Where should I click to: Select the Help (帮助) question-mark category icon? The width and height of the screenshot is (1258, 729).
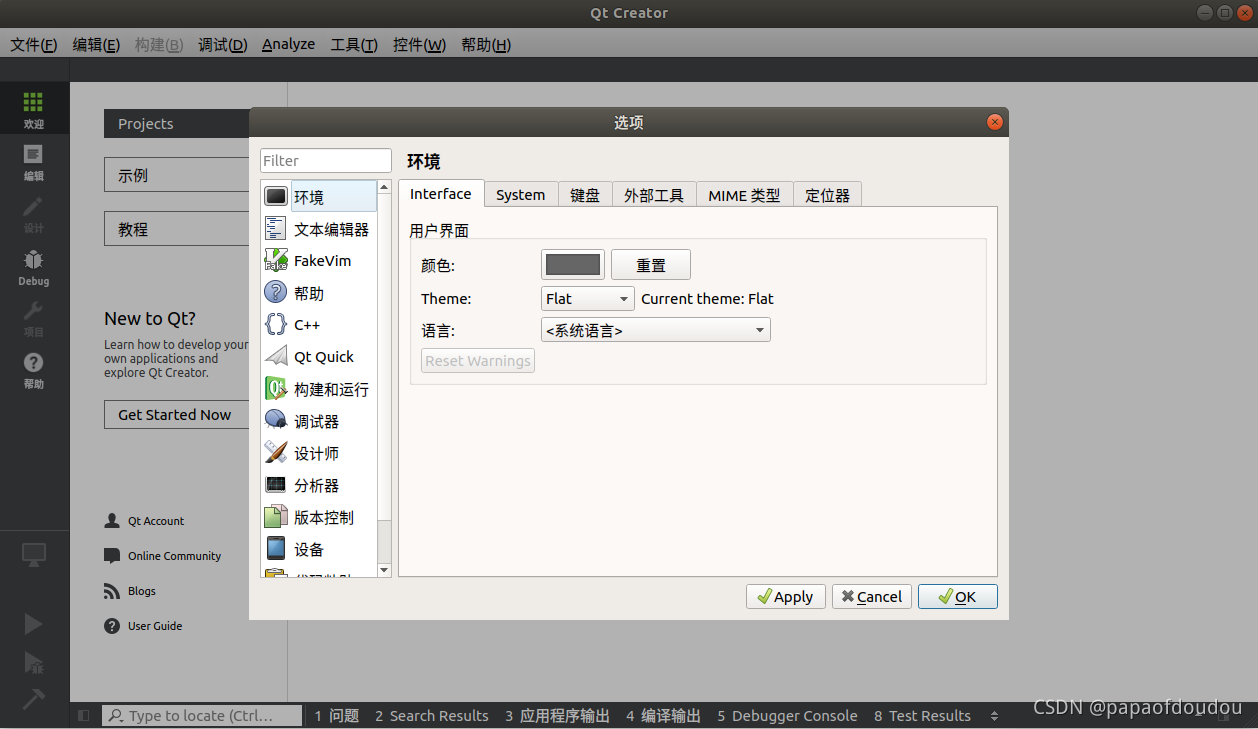coord(276,293)
